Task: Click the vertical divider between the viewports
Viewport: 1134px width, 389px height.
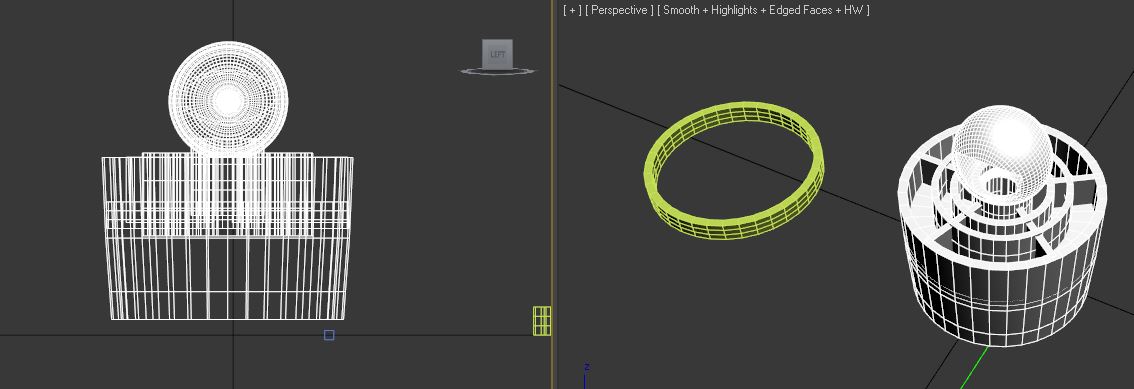Action: (553, 194)
